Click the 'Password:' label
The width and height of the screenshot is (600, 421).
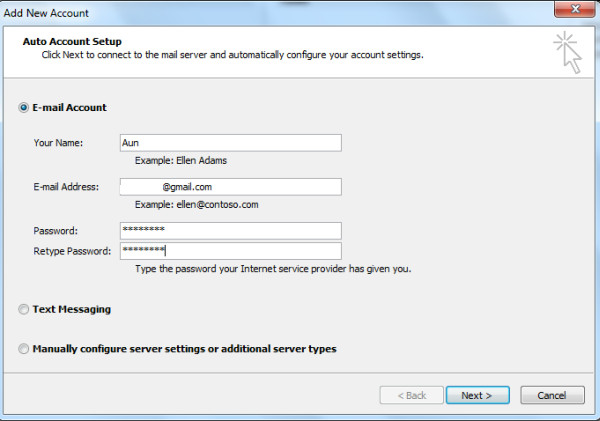[x=55, y=231]
